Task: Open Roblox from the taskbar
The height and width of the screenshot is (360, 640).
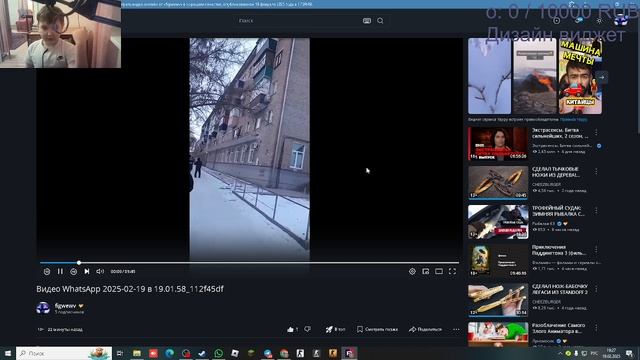Action: click(235, 353)
